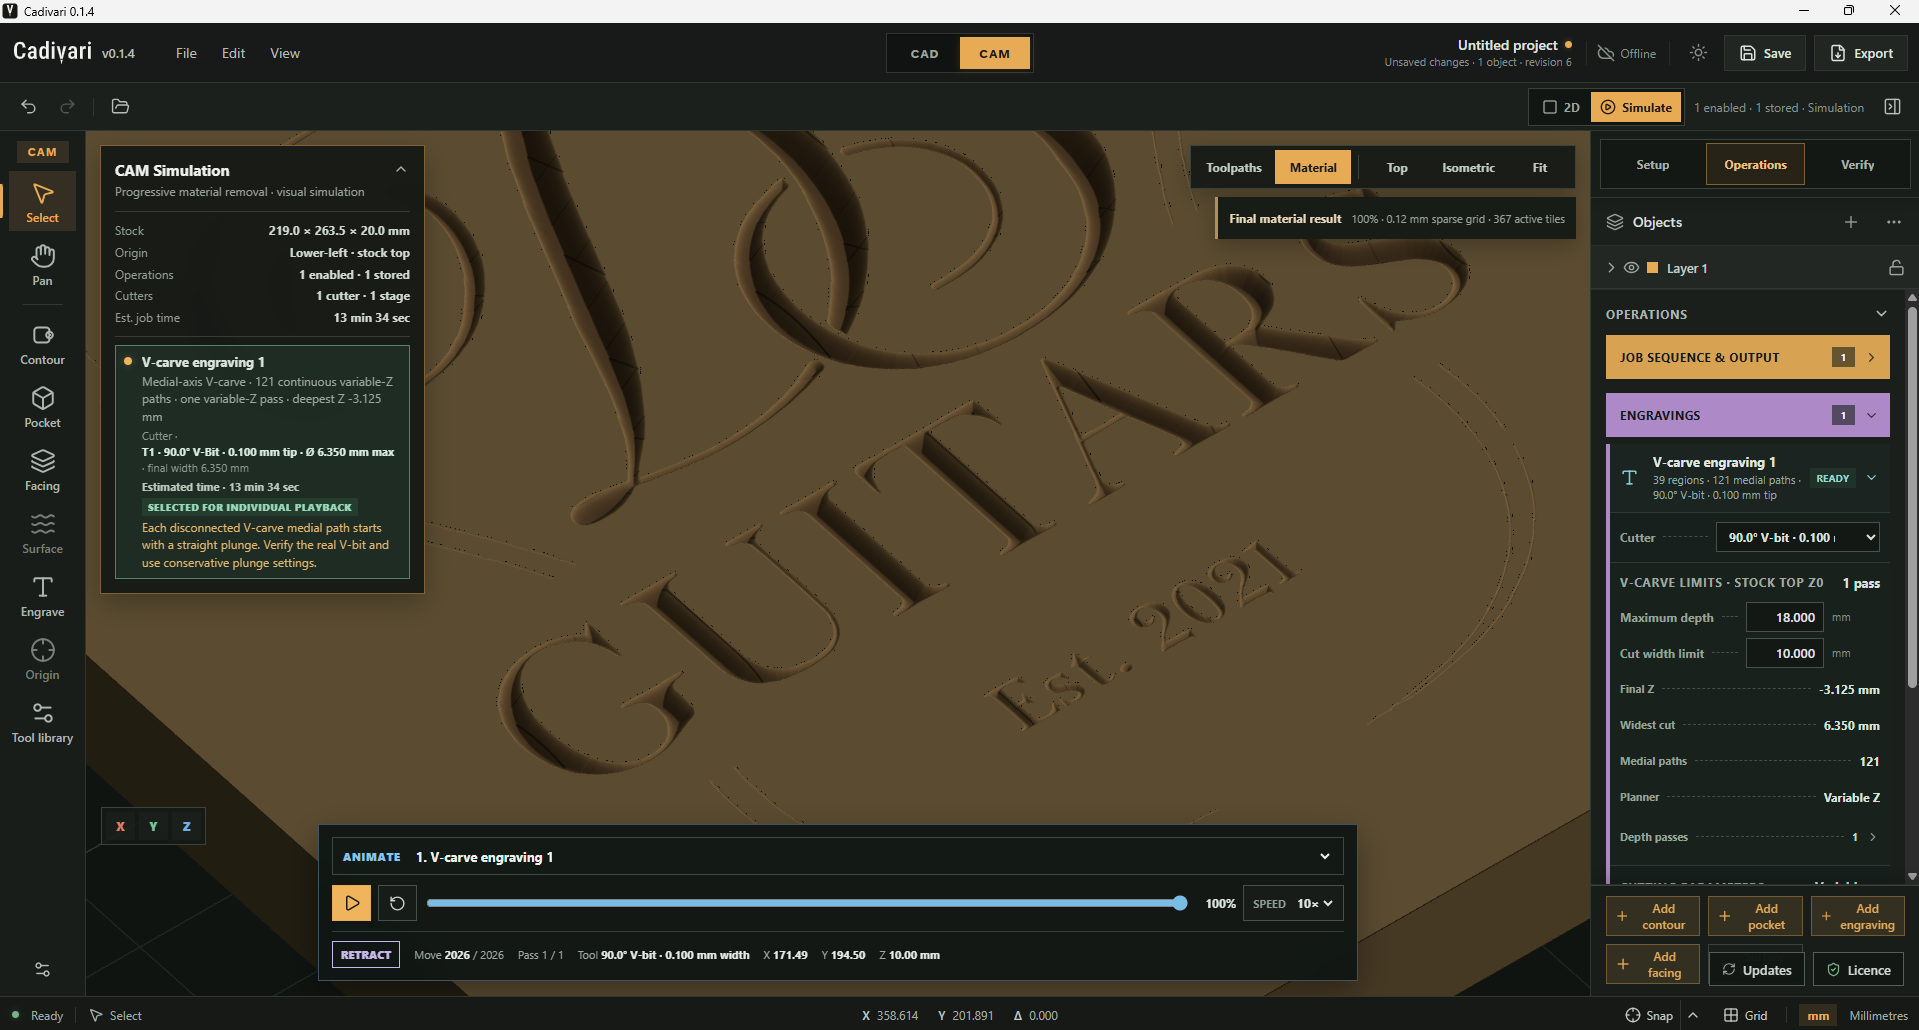Show Toolpaths view
1919x1030 pixels.
click(x=1233, y=167)
